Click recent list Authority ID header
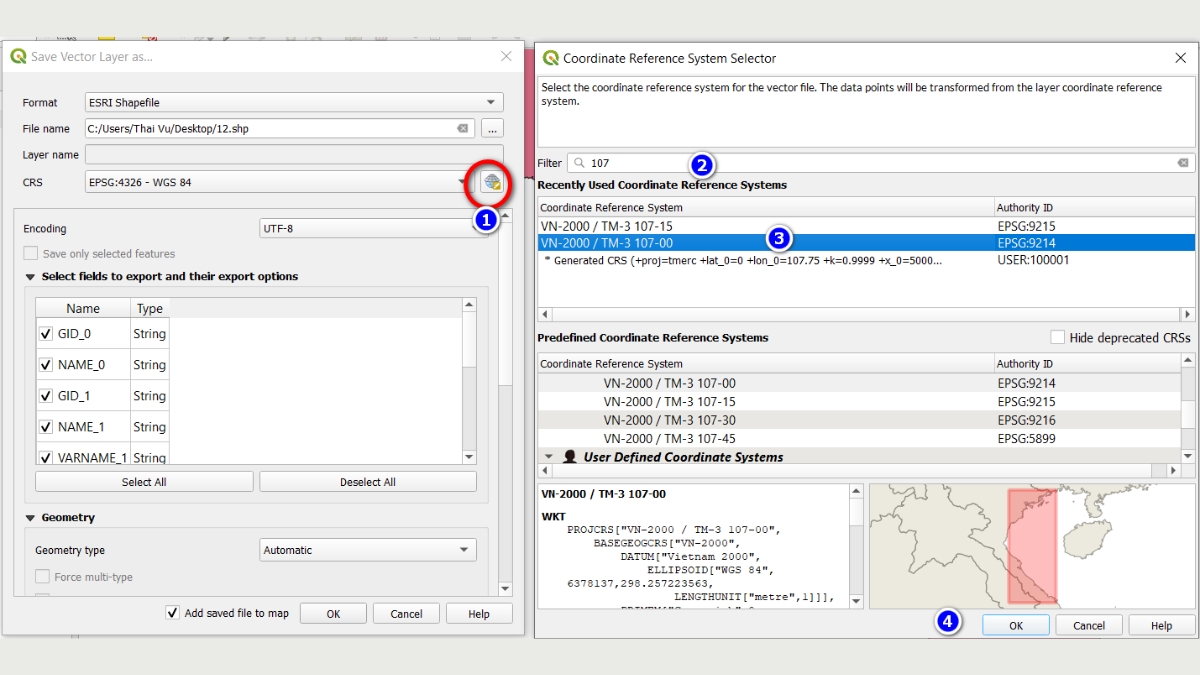The width and height of the screenshot is (1200, 675). point(1094,207)
